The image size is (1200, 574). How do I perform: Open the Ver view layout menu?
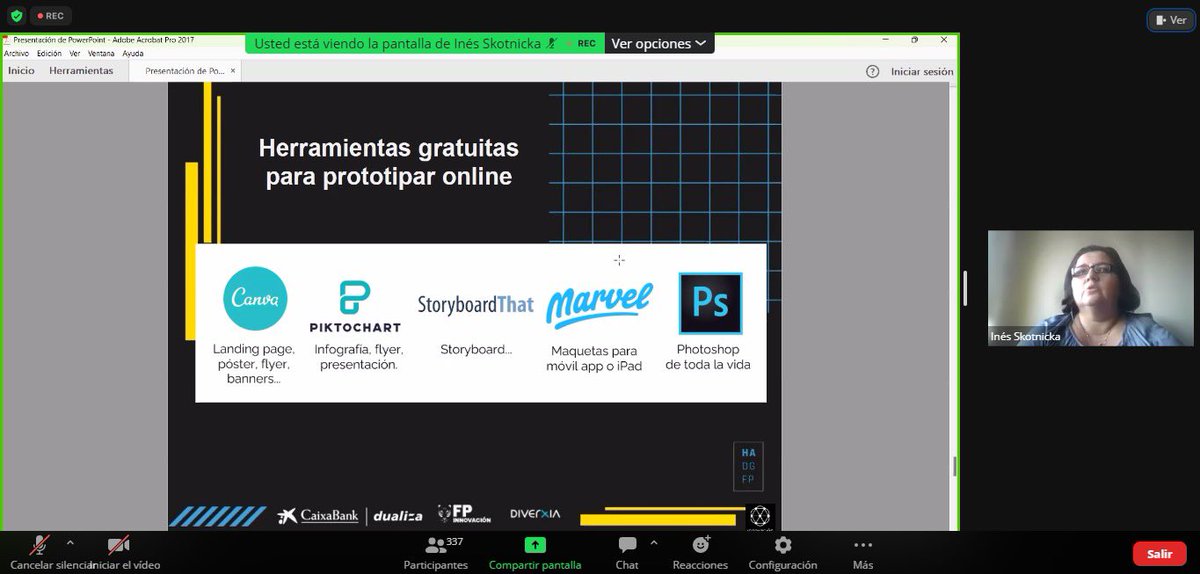pyautogui.click(x=1171, y=19)
